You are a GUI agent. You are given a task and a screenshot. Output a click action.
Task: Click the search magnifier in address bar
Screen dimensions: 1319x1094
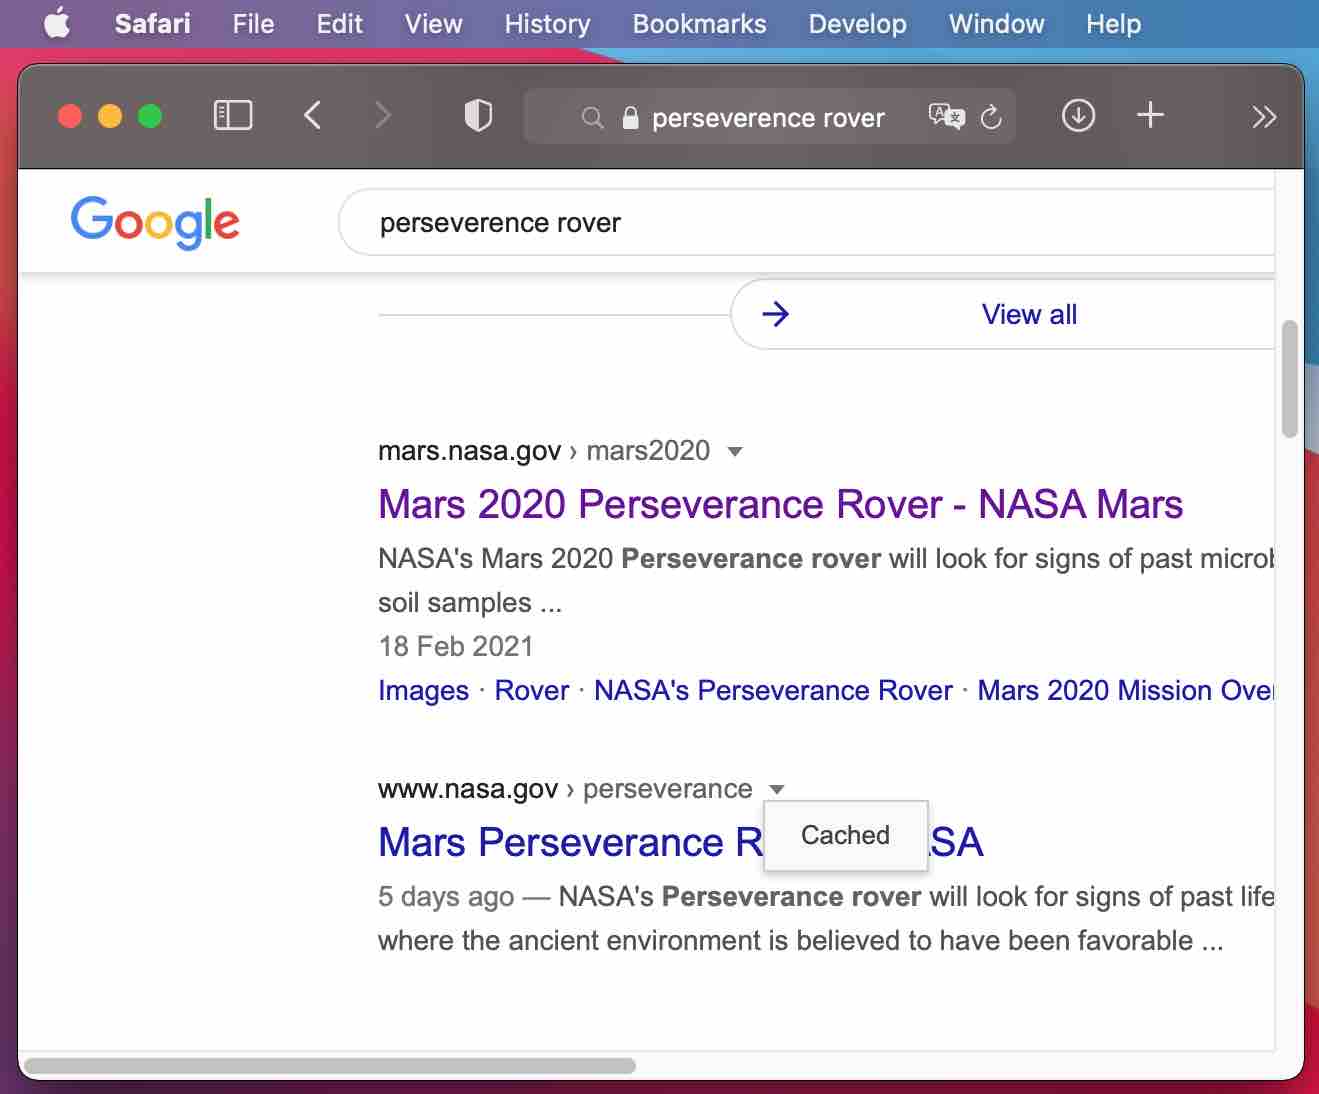click(592, 118)
